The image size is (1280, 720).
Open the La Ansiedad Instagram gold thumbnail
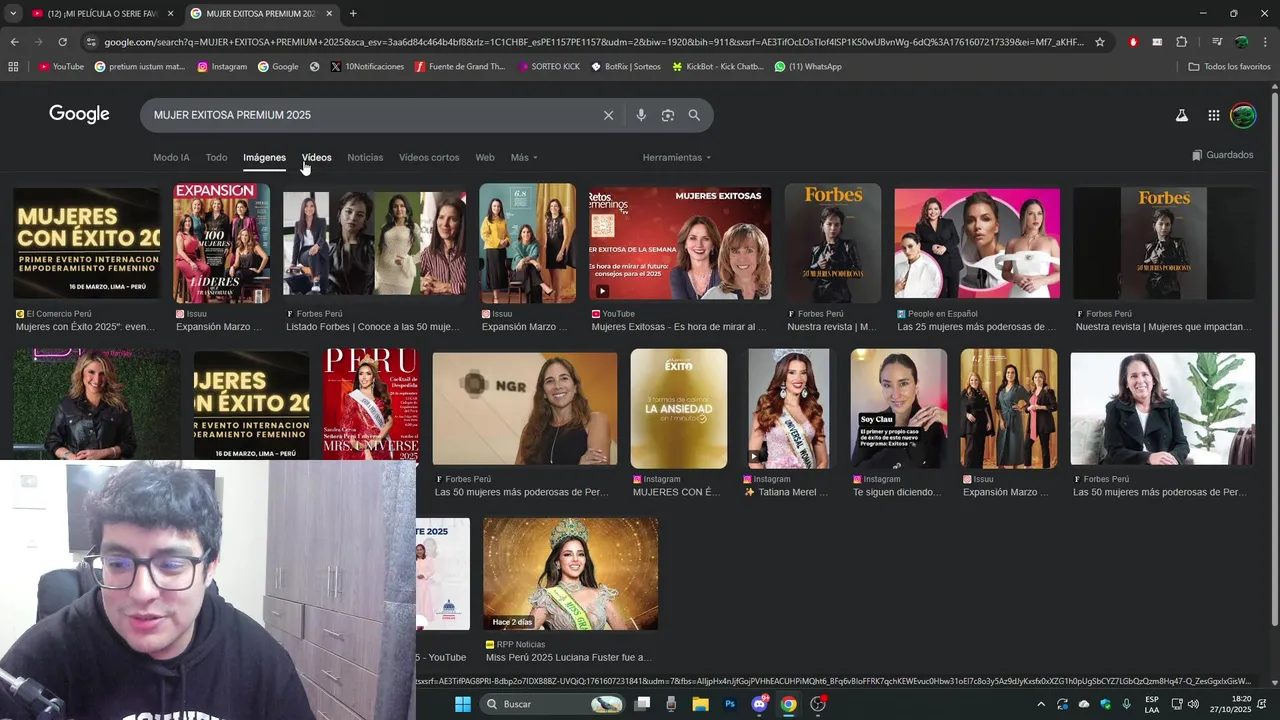679,409
